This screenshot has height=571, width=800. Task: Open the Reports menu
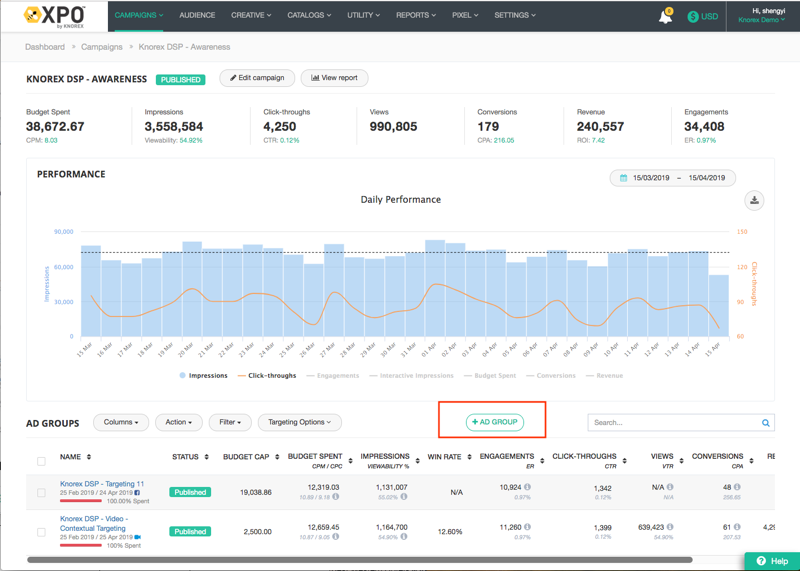[x=415, y=15]
